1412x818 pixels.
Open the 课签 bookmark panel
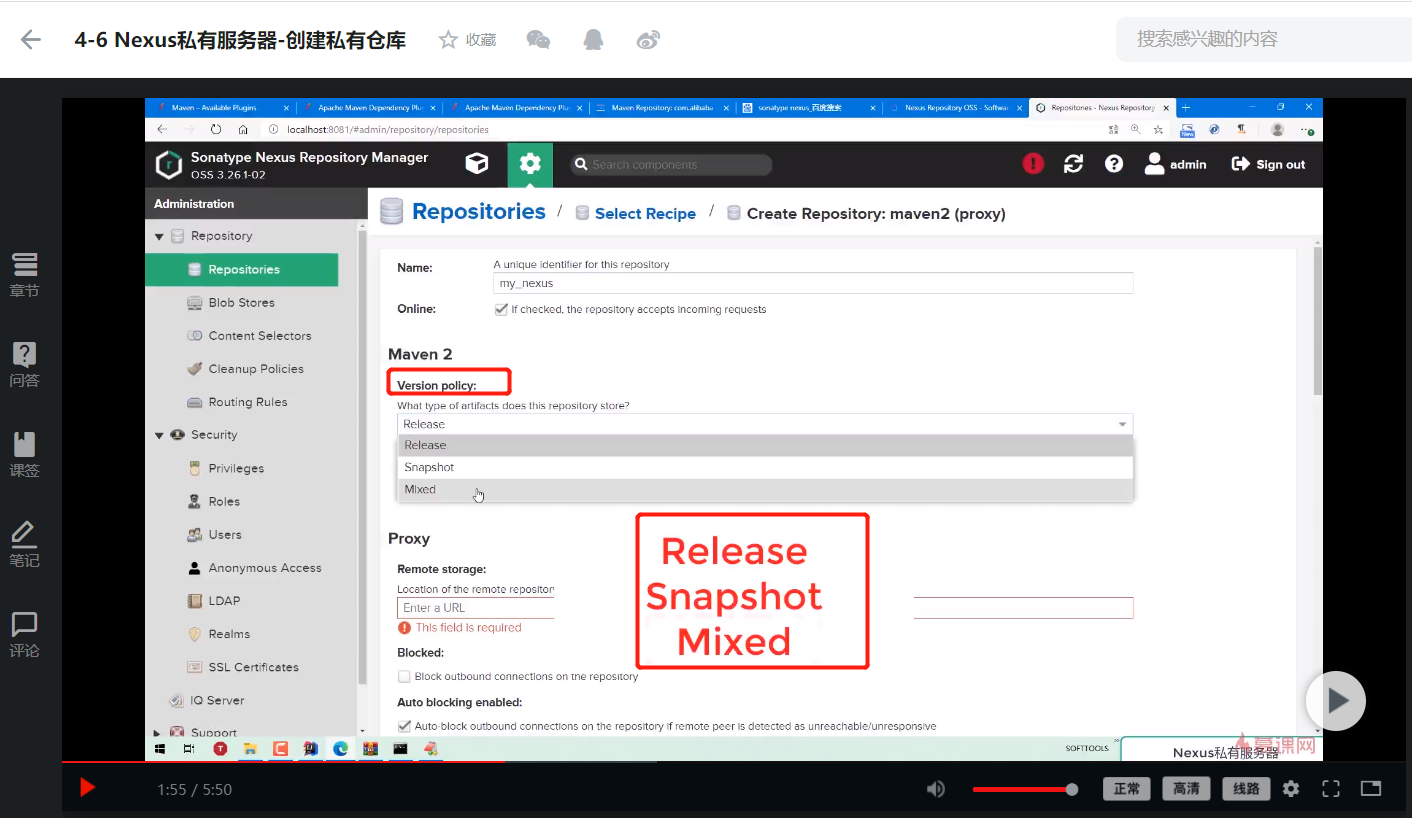click(x=25, y=455)
